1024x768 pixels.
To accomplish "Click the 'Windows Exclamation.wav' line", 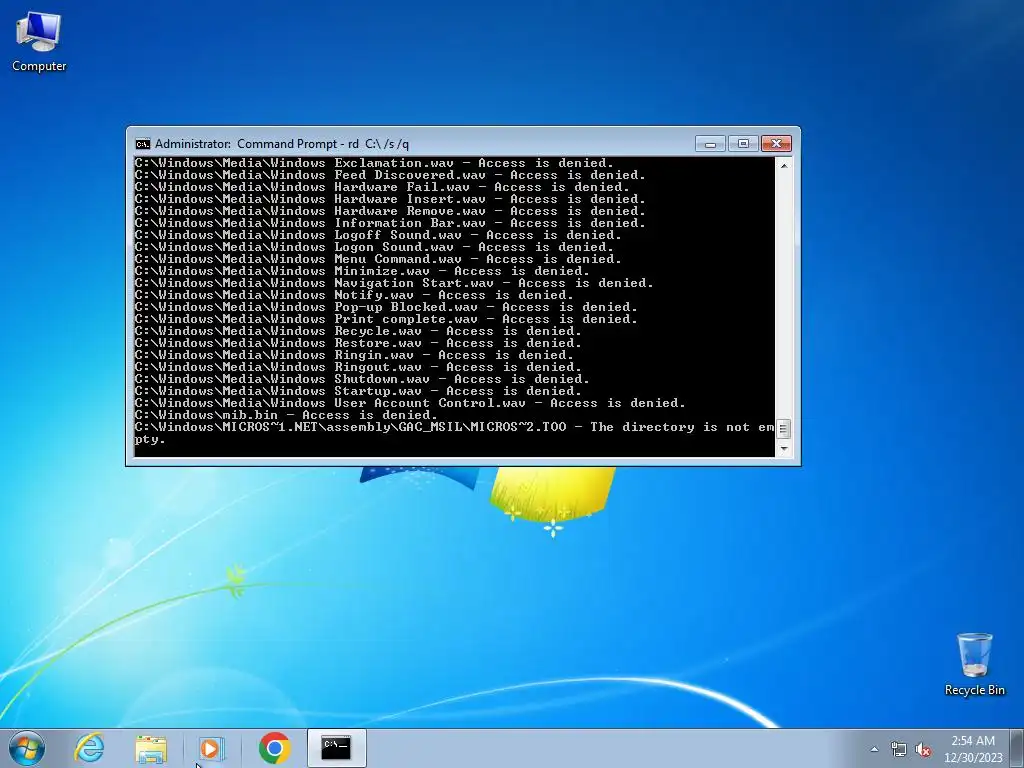I will [374, 163].
